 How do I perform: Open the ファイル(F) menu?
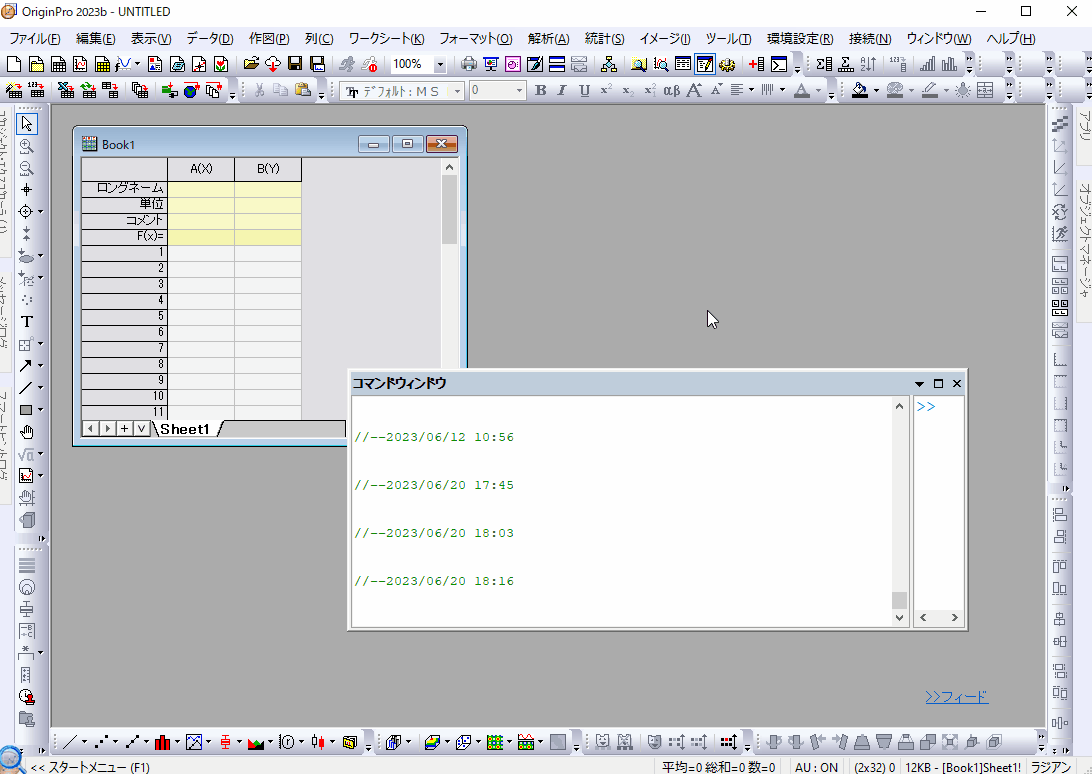[35, 39]
